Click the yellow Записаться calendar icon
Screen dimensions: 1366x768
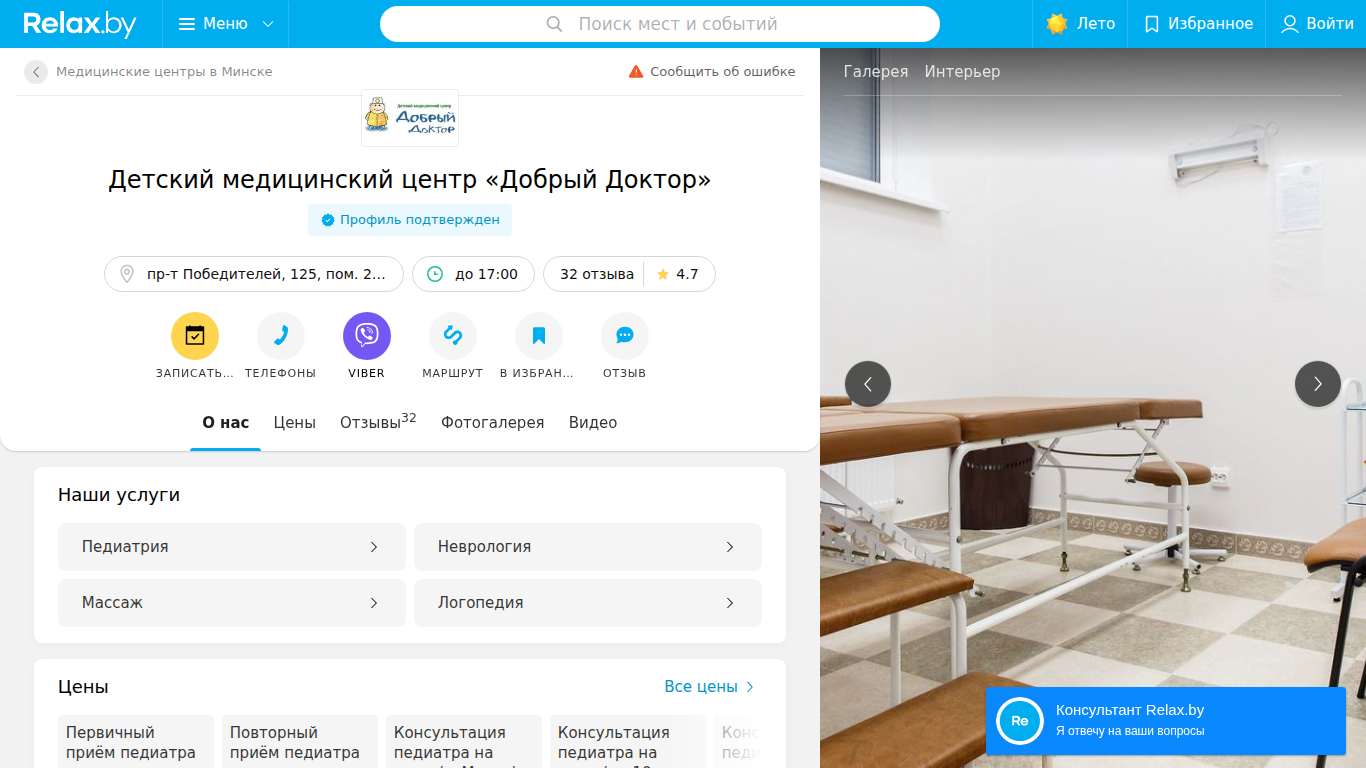195,336
